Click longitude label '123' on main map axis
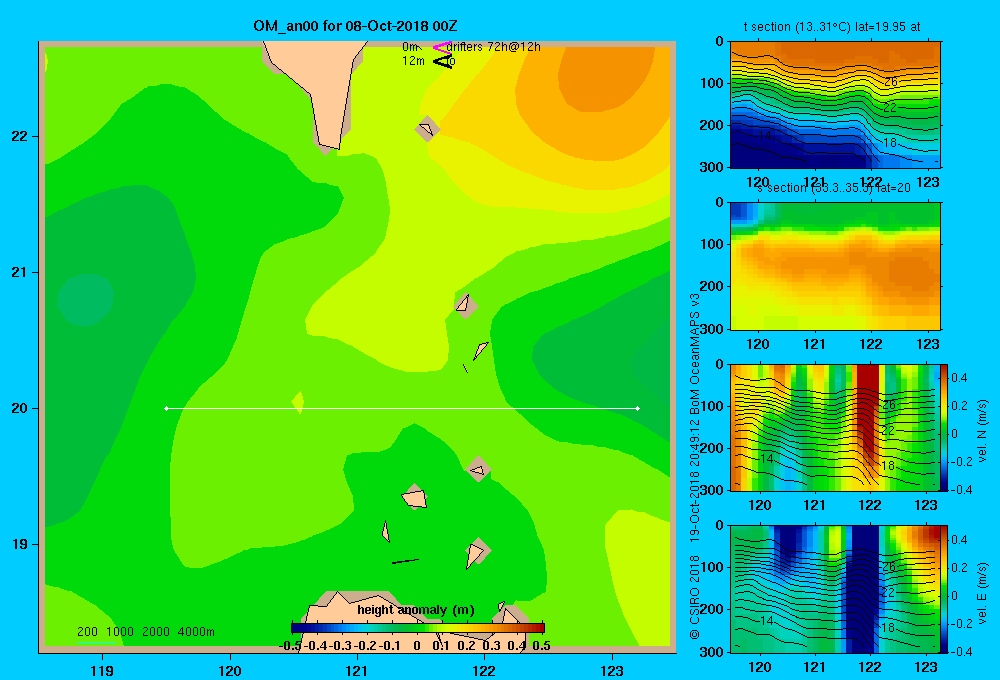1000x680 pixels. pos(612,670)
